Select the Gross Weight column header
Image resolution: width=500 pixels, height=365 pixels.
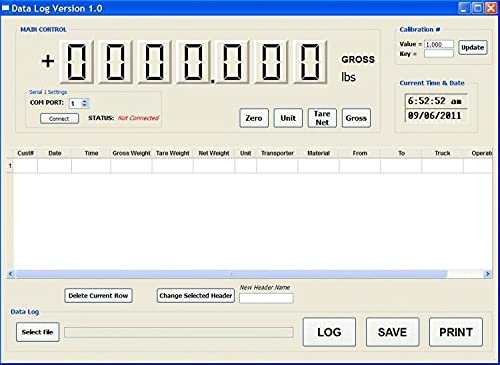tap(131, 153)
